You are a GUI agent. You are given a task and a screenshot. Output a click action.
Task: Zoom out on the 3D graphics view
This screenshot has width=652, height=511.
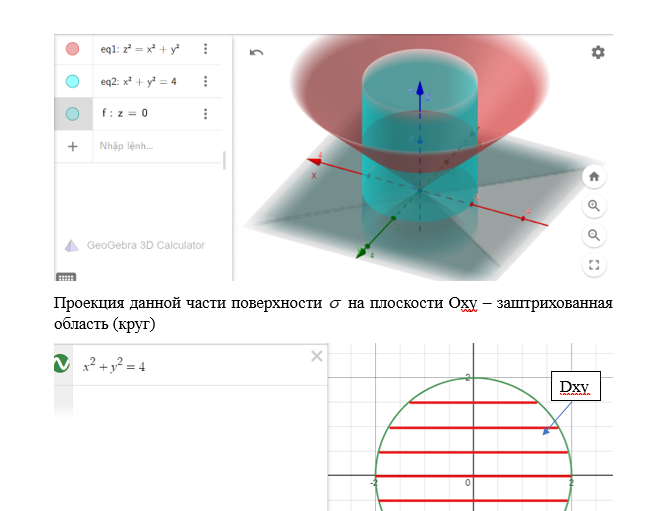point(594,236)
